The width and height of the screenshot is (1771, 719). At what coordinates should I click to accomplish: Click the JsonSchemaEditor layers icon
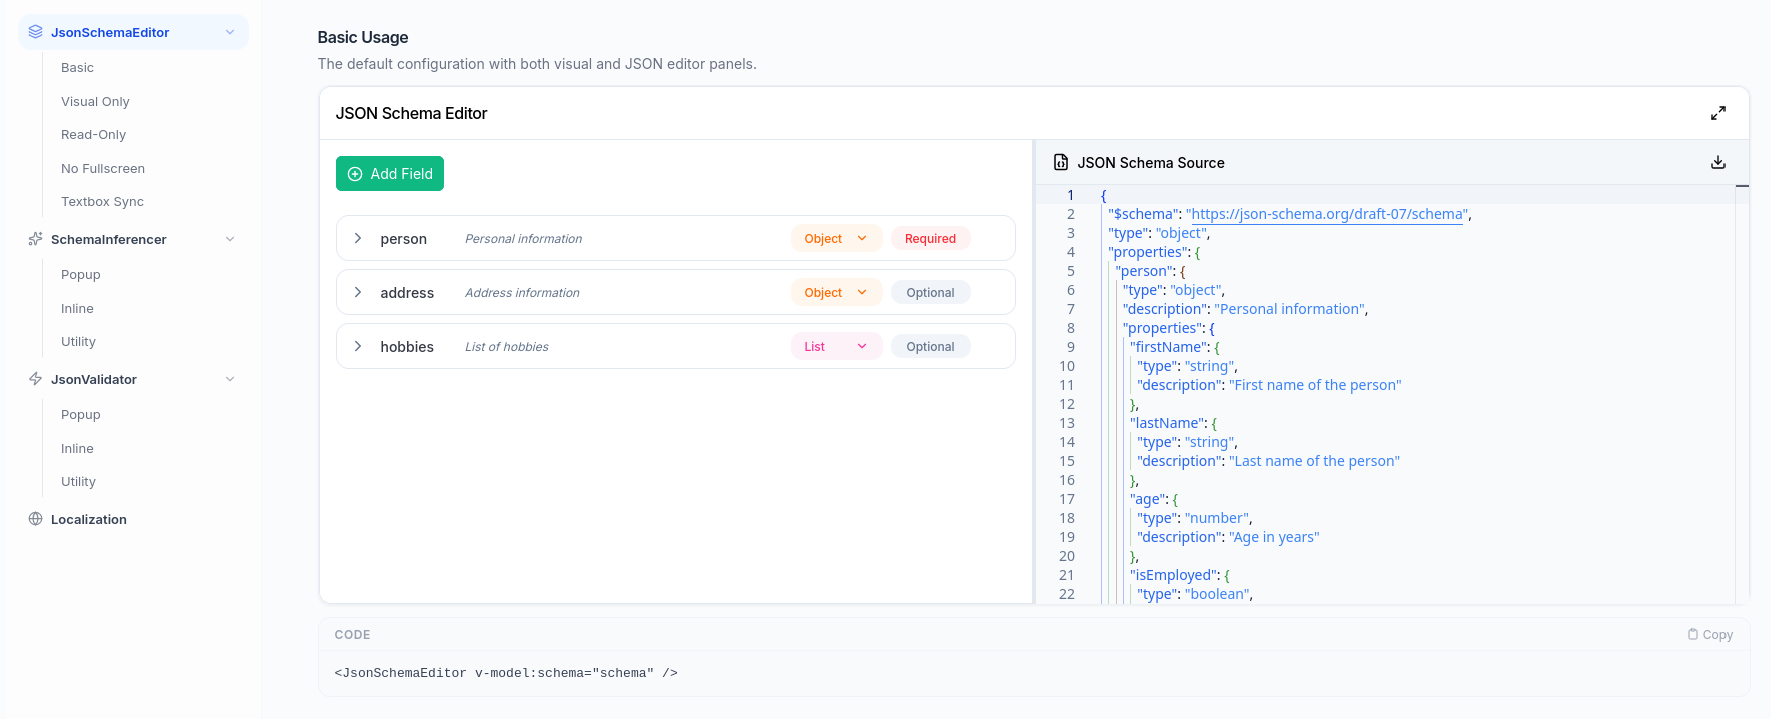pos(36,32)
